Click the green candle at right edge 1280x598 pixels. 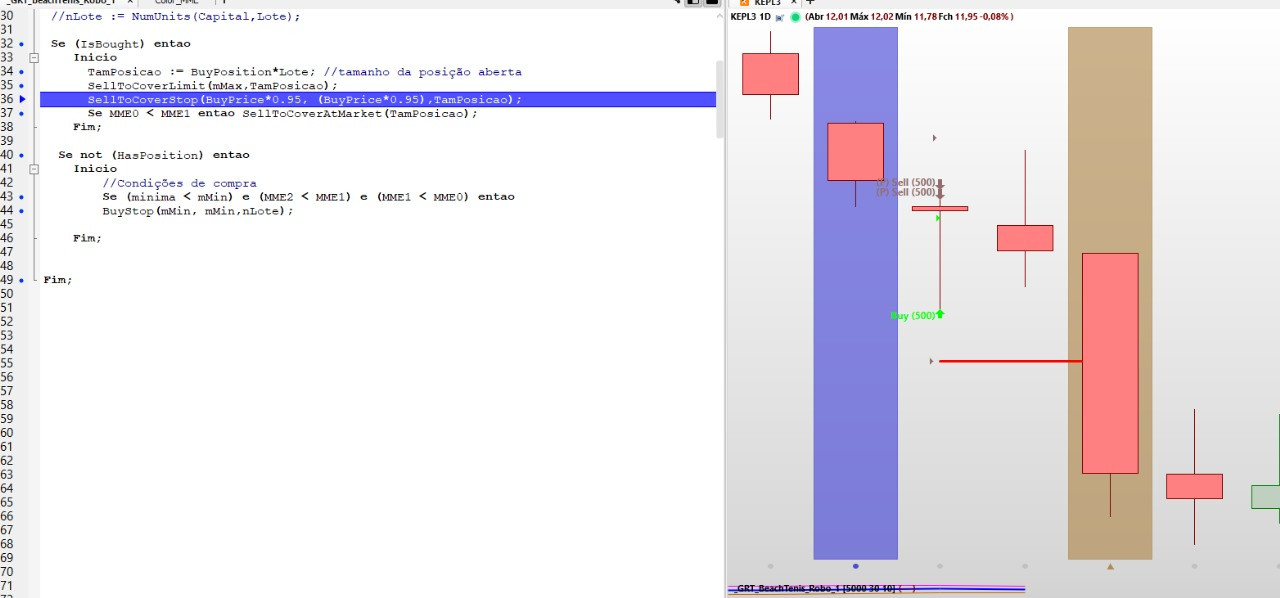(1266, 496)
